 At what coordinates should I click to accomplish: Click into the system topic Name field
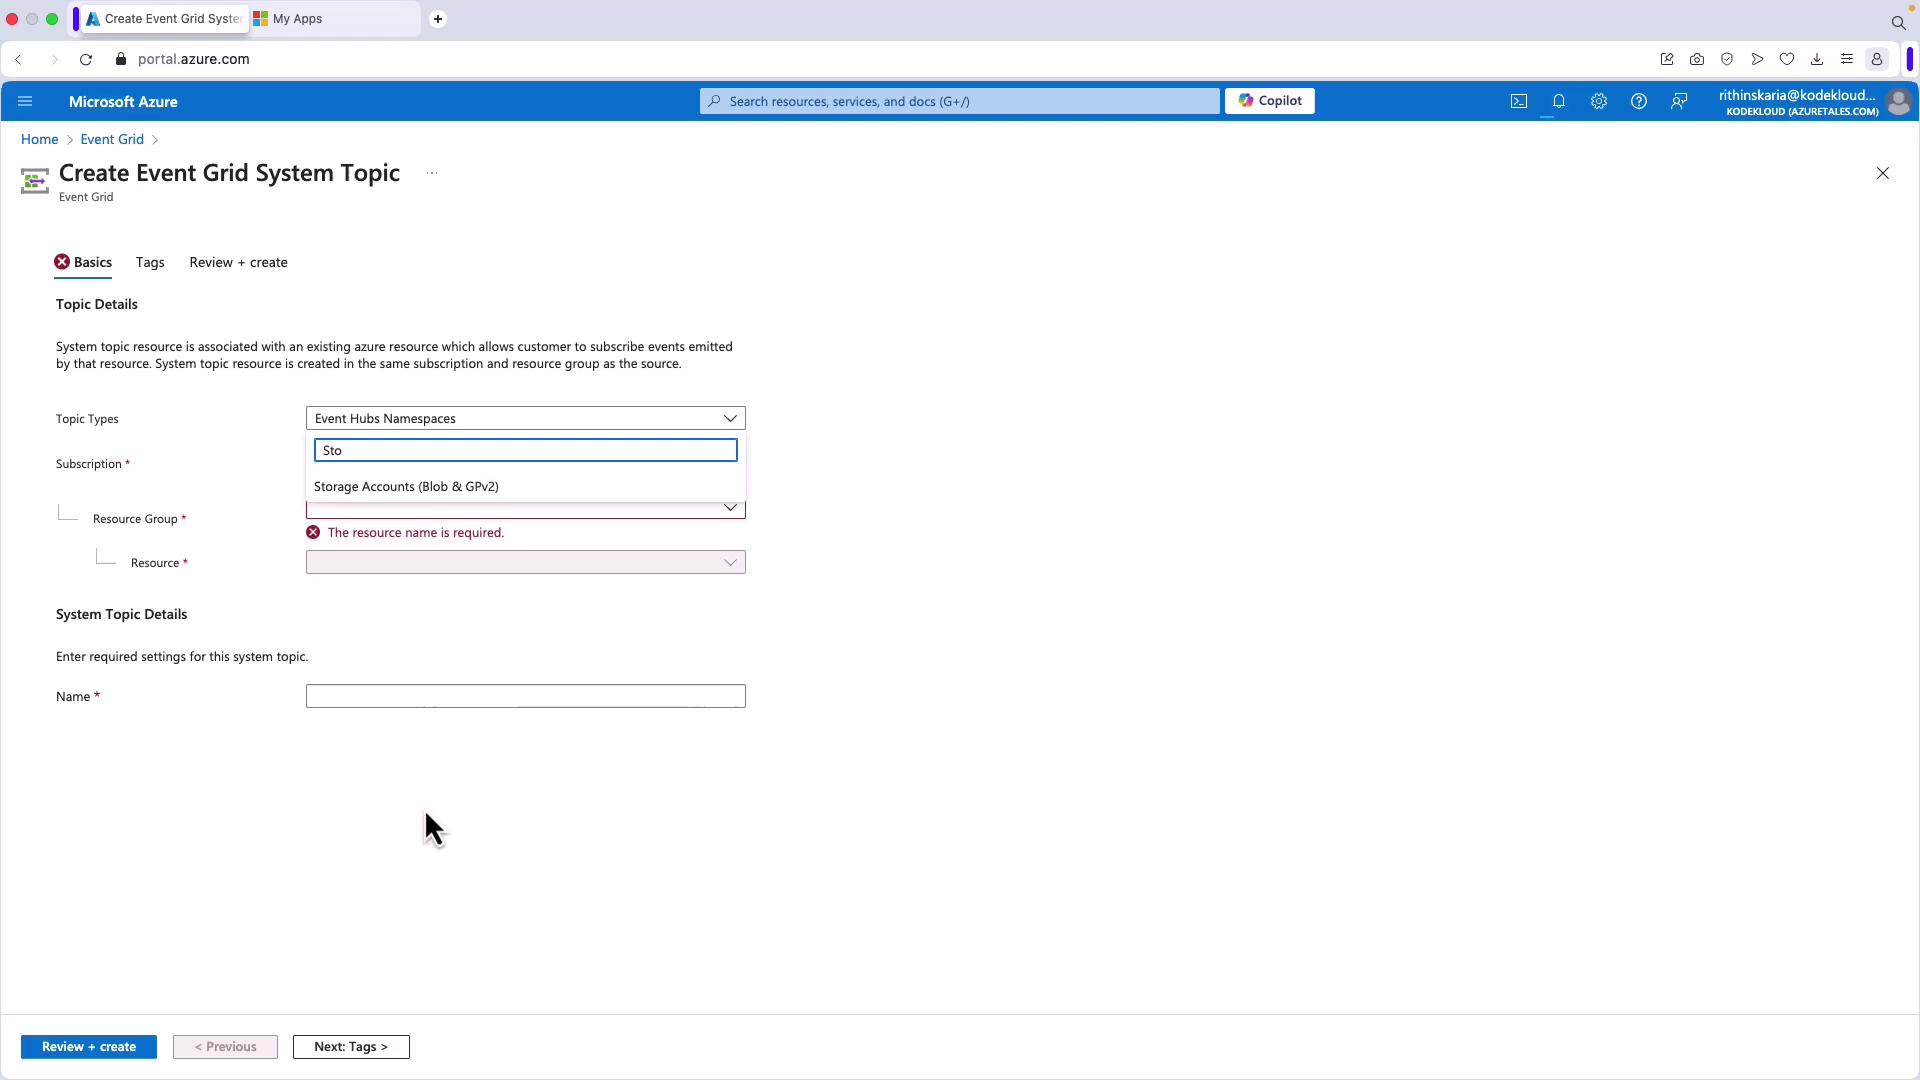[x=525, y=696]
